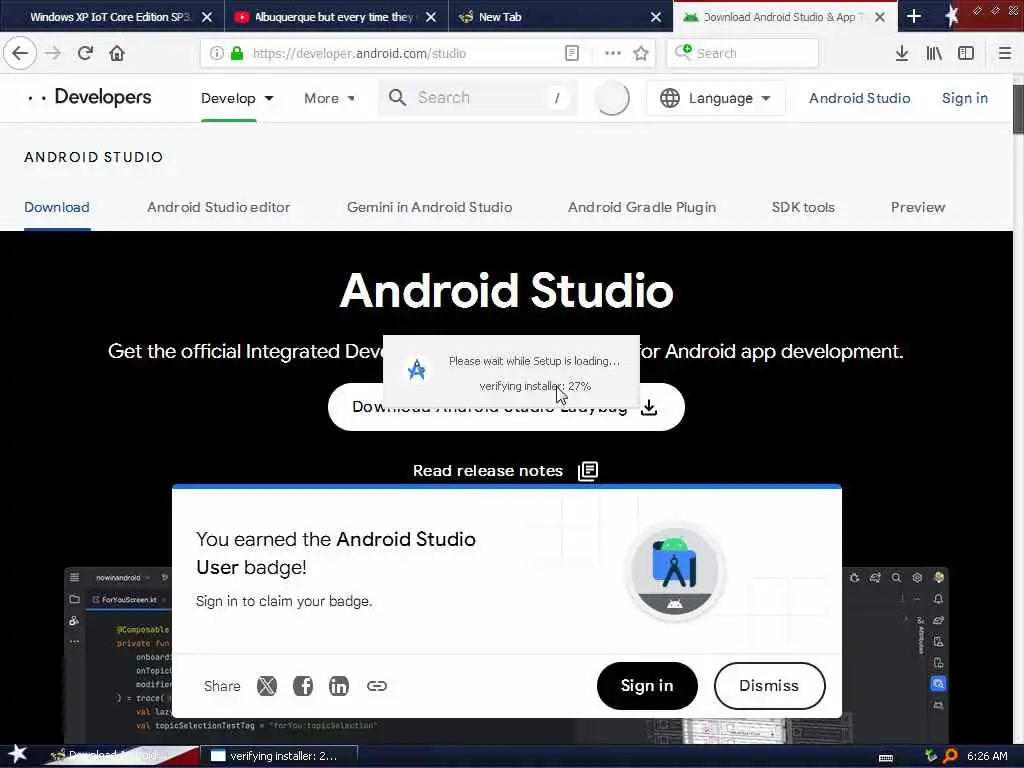
Task: Open the Language dropdown
Action: click(715, 98)
